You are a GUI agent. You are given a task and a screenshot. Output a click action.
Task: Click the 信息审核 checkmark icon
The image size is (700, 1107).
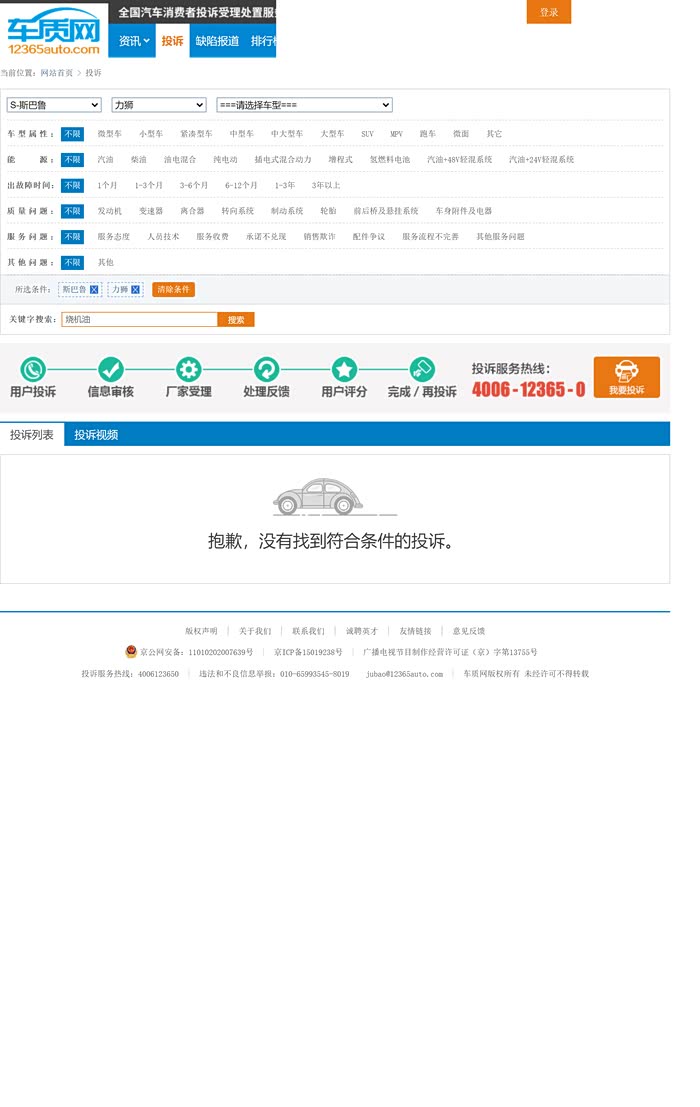pyautogui.click(x=111, y=369)
